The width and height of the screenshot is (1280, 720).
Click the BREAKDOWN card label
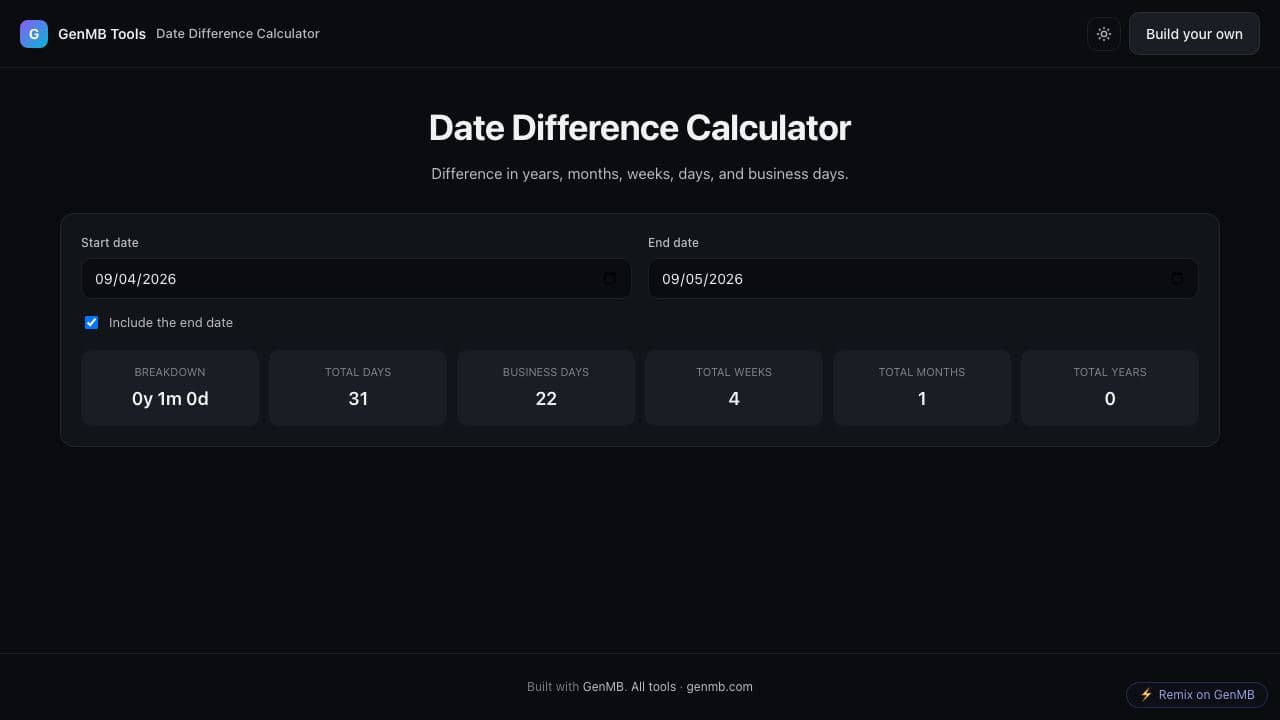[170, 372]
